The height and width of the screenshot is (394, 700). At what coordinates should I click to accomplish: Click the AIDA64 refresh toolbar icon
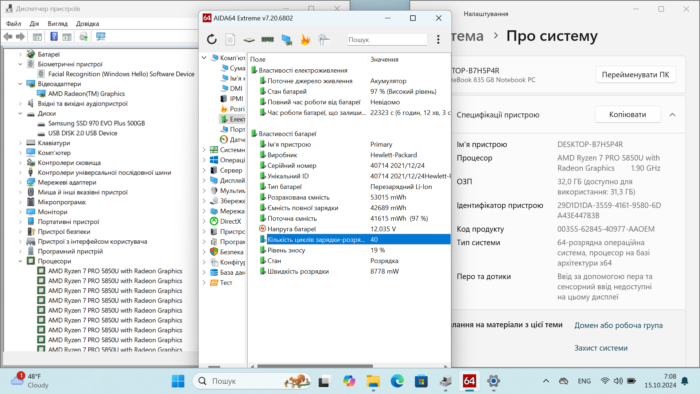tap(212, 40)
